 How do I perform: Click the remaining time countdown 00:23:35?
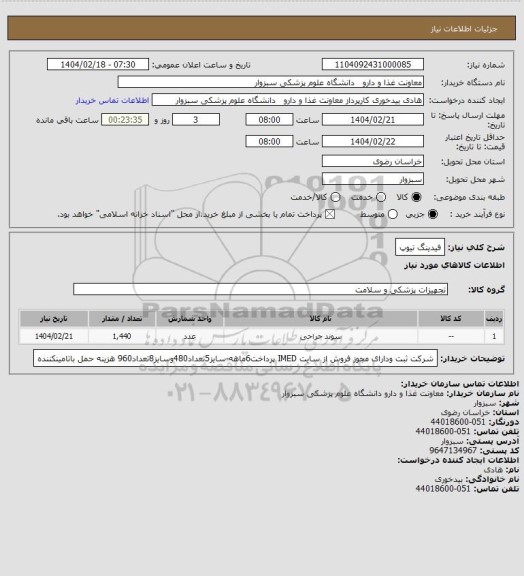[x=125, y=120]
